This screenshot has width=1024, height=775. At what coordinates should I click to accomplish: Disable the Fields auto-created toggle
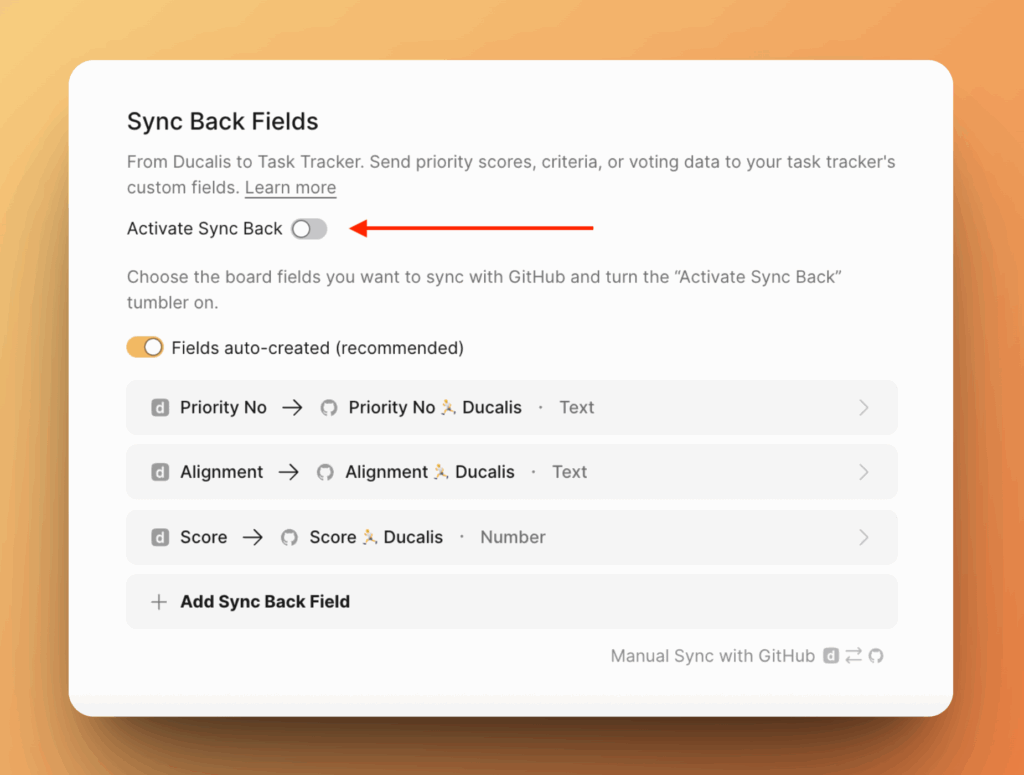click(x=145, y=348)
